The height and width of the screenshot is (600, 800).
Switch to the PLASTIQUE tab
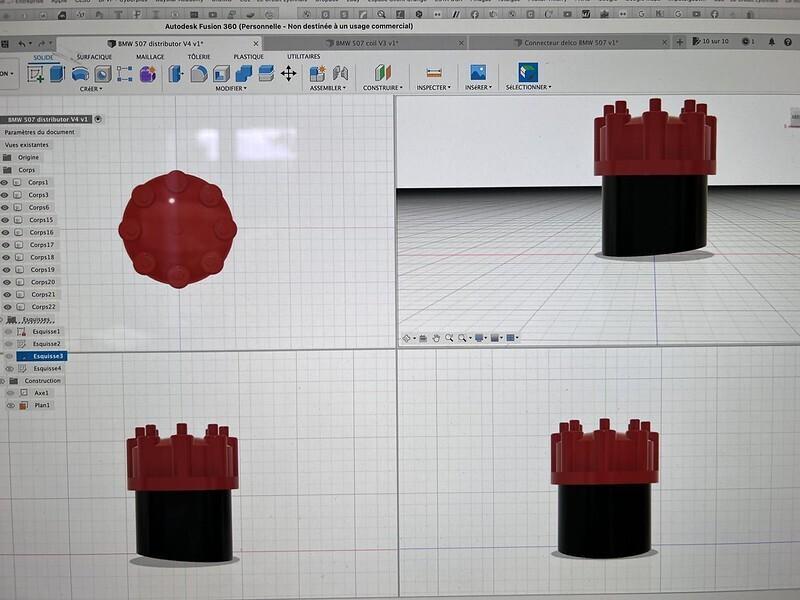pyautogui.click(x=248, y=57)
